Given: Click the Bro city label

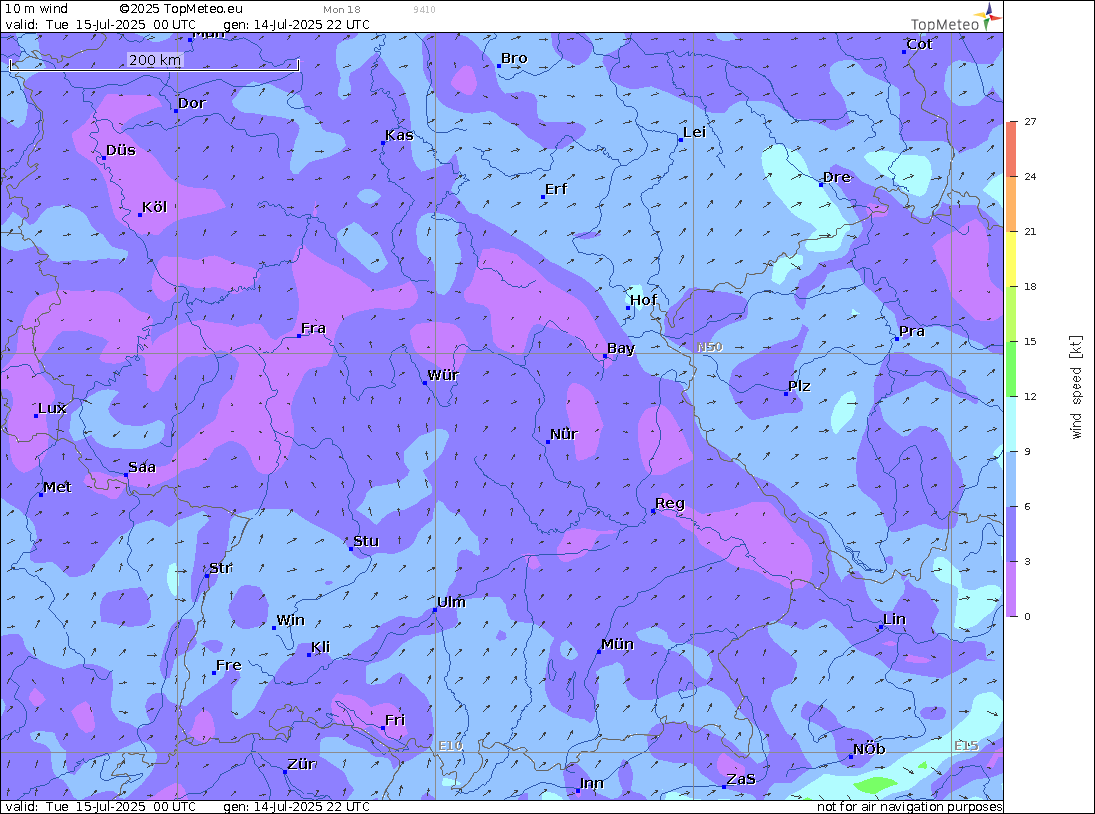Looking at the screenshot, I should point(514,59).
